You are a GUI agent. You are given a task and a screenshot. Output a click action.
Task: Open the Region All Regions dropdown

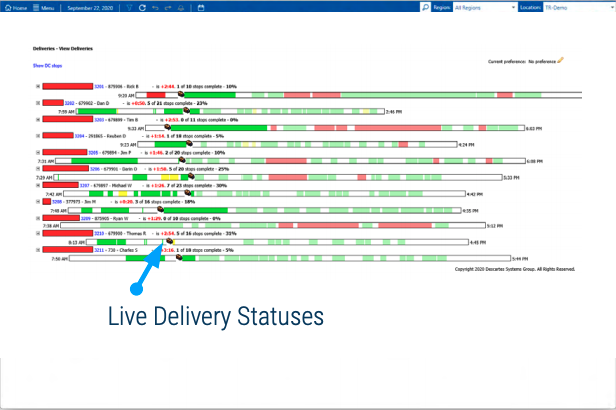[x=485, y=7]
